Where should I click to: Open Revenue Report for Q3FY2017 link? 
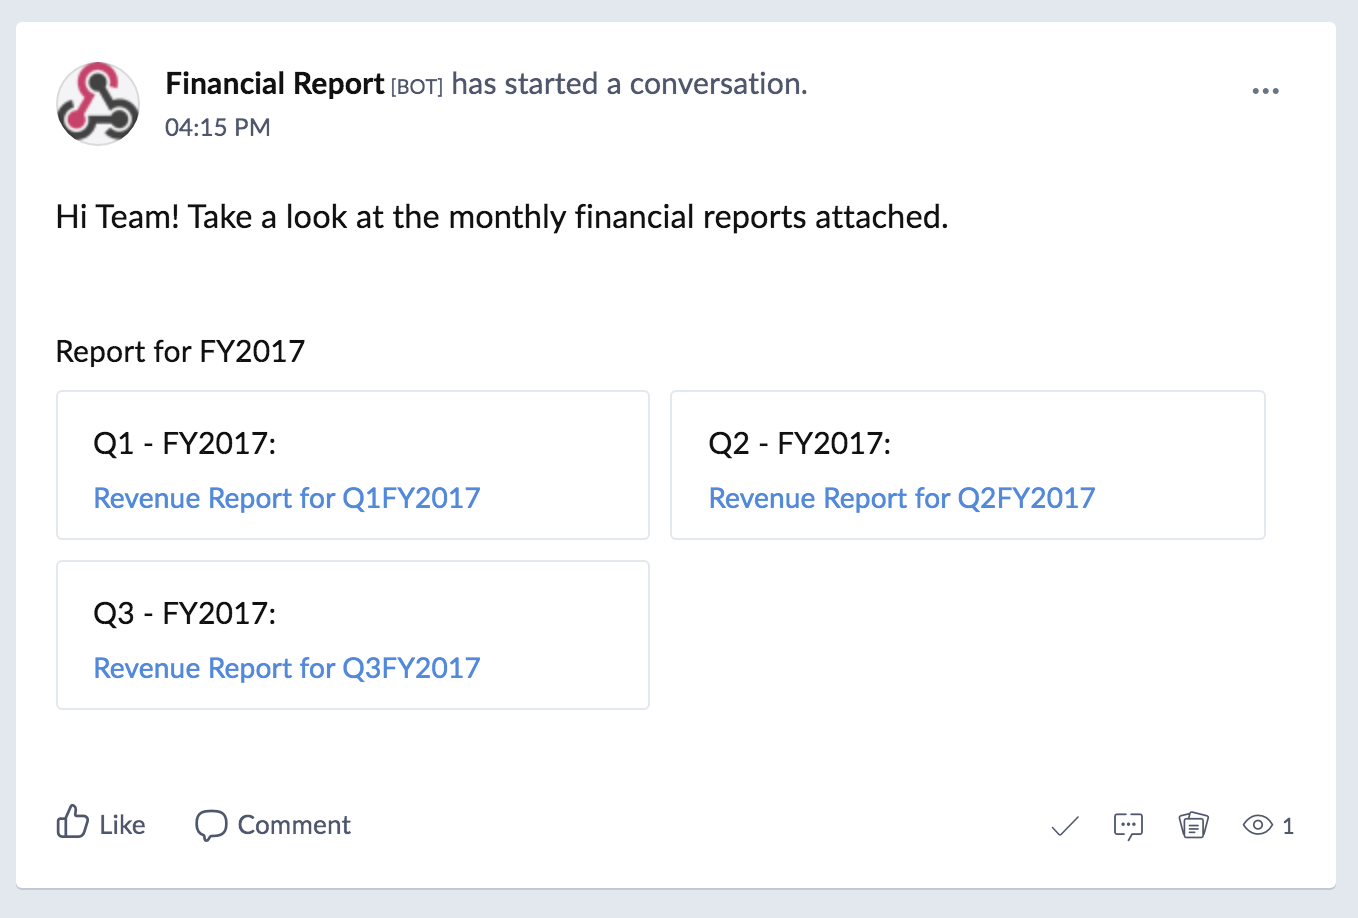[x=287, y=668]
